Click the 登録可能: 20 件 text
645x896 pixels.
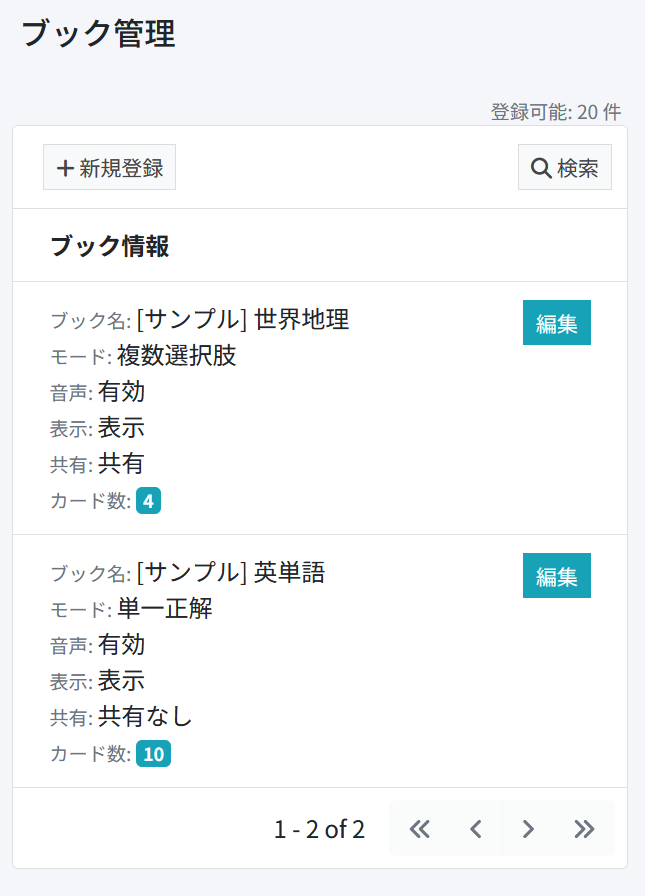556,111
